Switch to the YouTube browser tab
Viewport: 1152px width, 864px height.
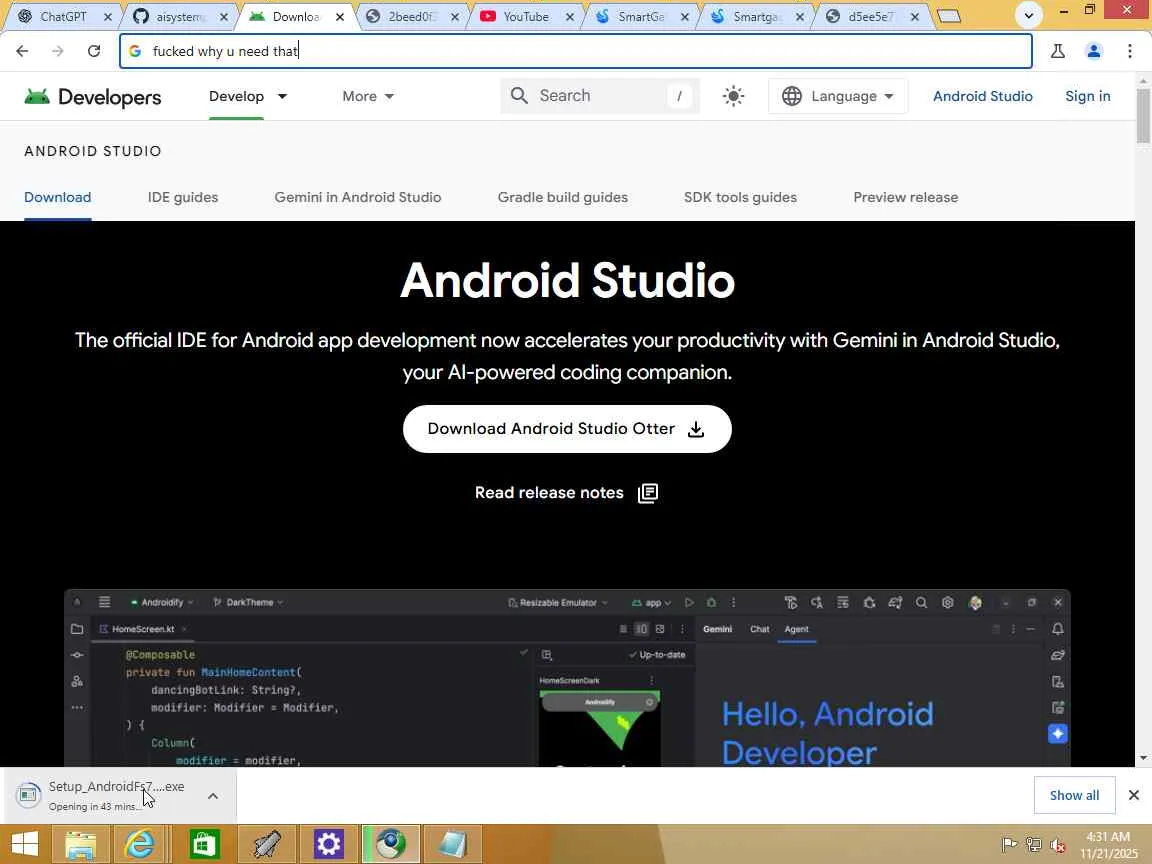[525, 16]
